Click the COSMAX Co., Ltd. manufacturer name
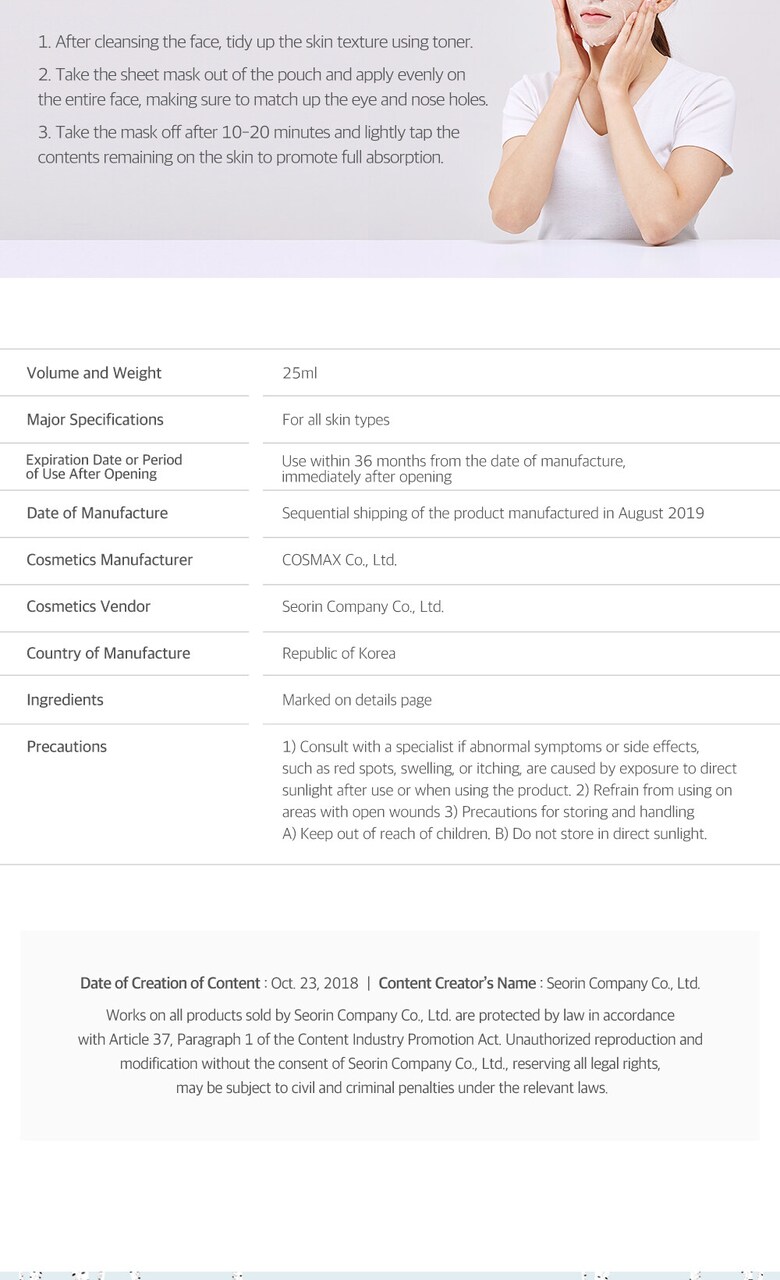 coord(339,560)
